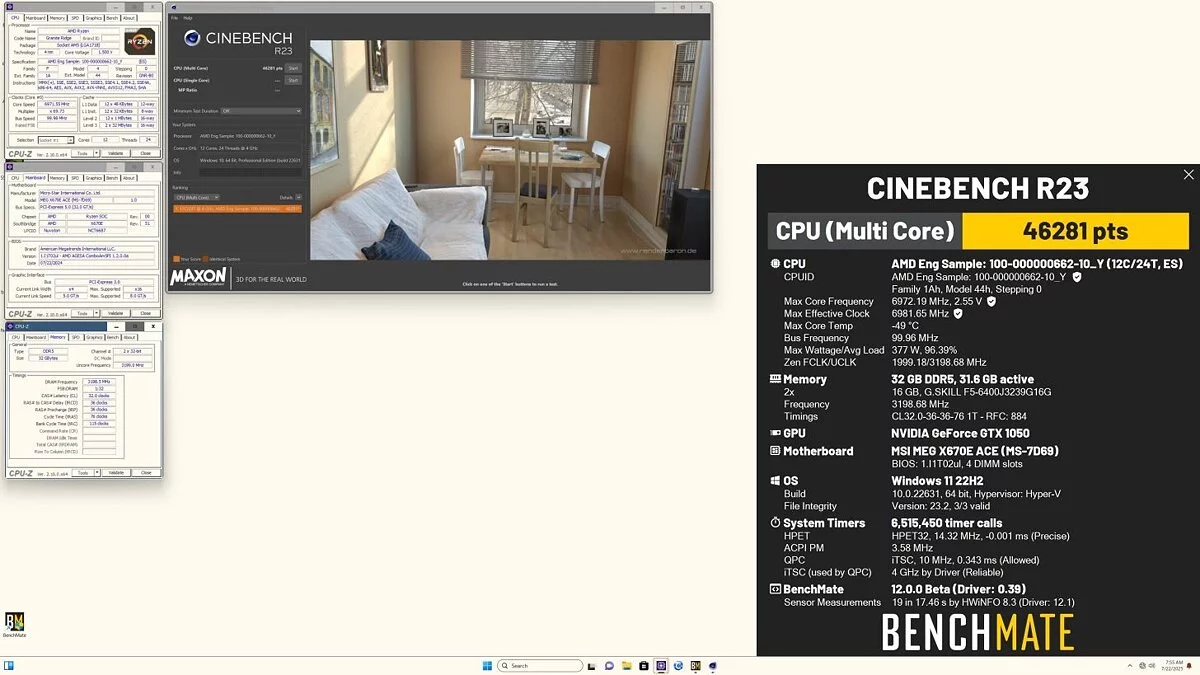
Task: Select the purple CPU-Z taskbar icon
Action: click(x=661, y=666)
